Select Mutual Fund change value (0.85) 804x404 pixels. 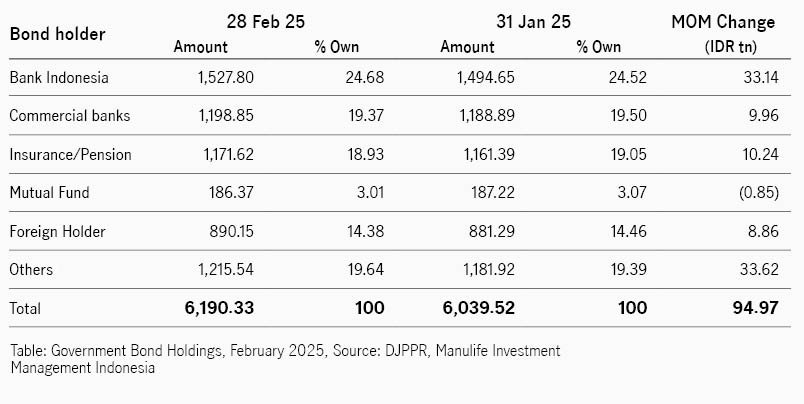click(759, 193)
